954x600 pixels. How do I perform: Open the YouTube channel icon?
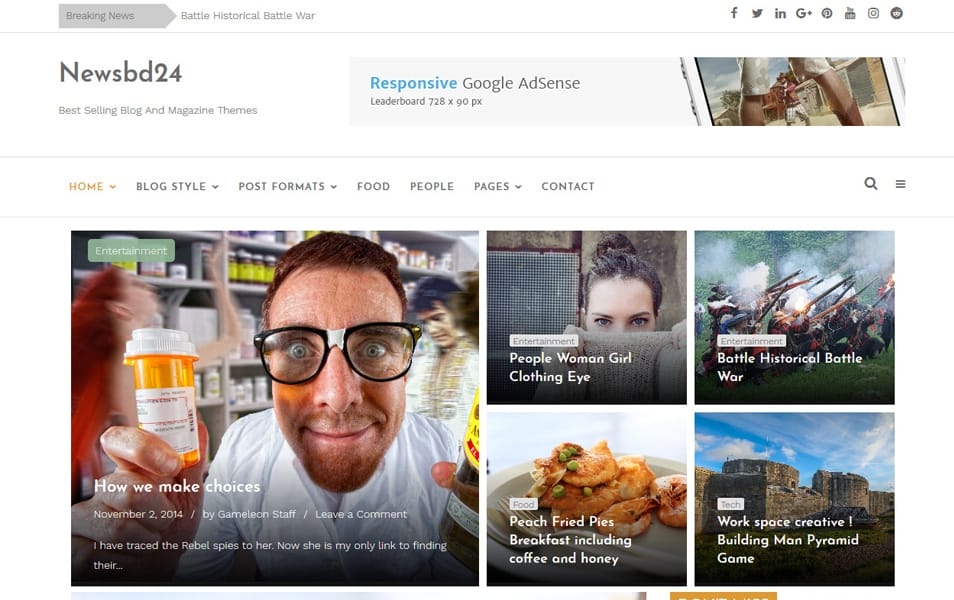(x=850, y=14)
